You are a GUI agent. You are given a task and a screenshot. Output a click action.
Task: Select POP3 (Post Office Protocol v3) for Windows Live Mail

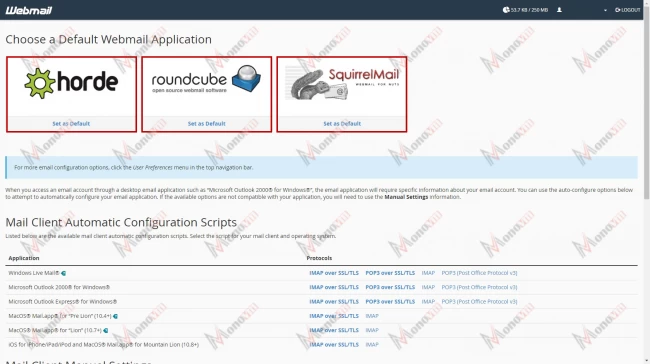[479, 273]
